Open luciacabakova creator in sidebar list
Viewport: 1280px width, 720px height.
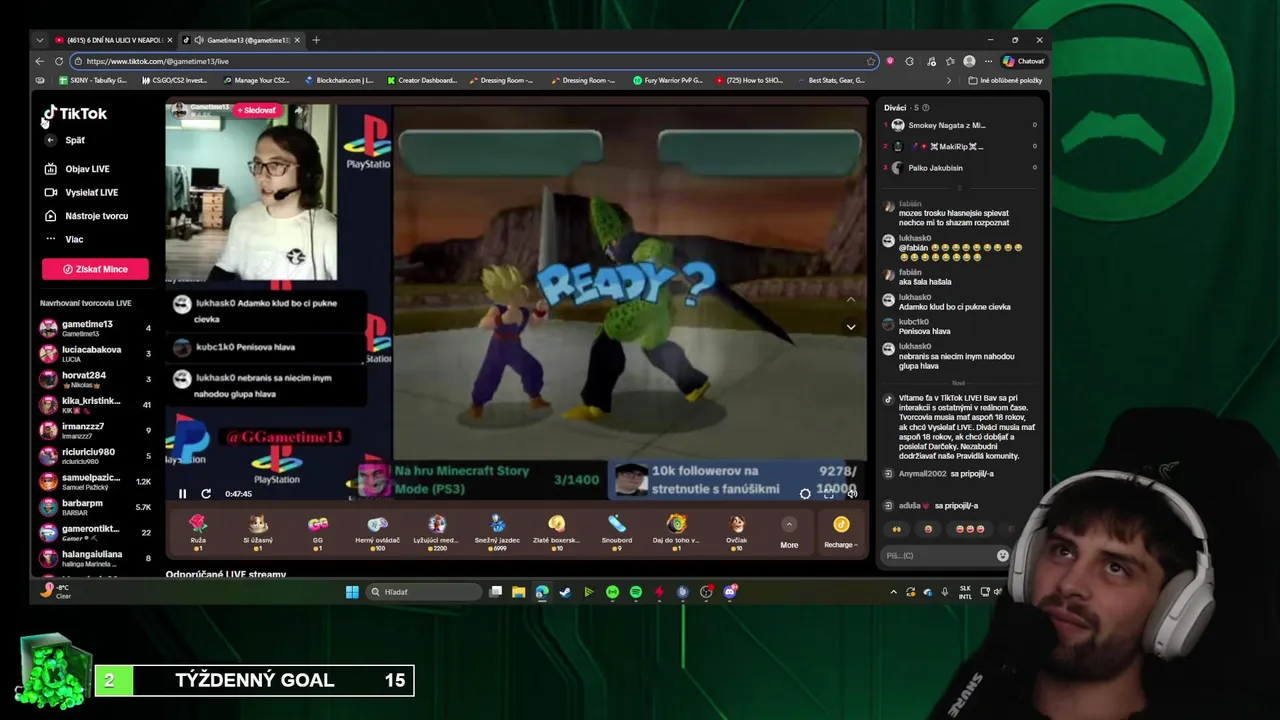coord(95,353)
